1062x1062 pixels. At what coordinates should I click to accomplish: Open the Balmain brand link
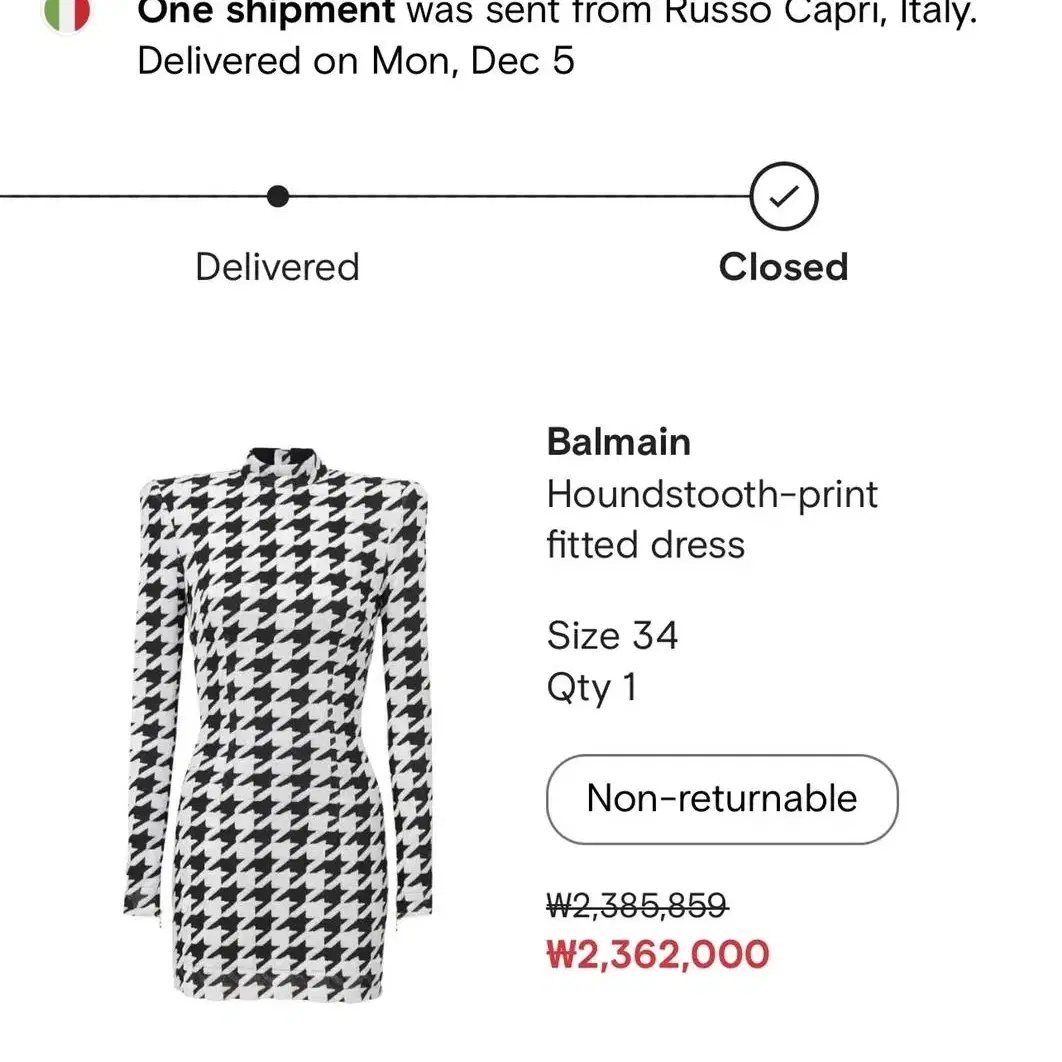tap(618, 442)
